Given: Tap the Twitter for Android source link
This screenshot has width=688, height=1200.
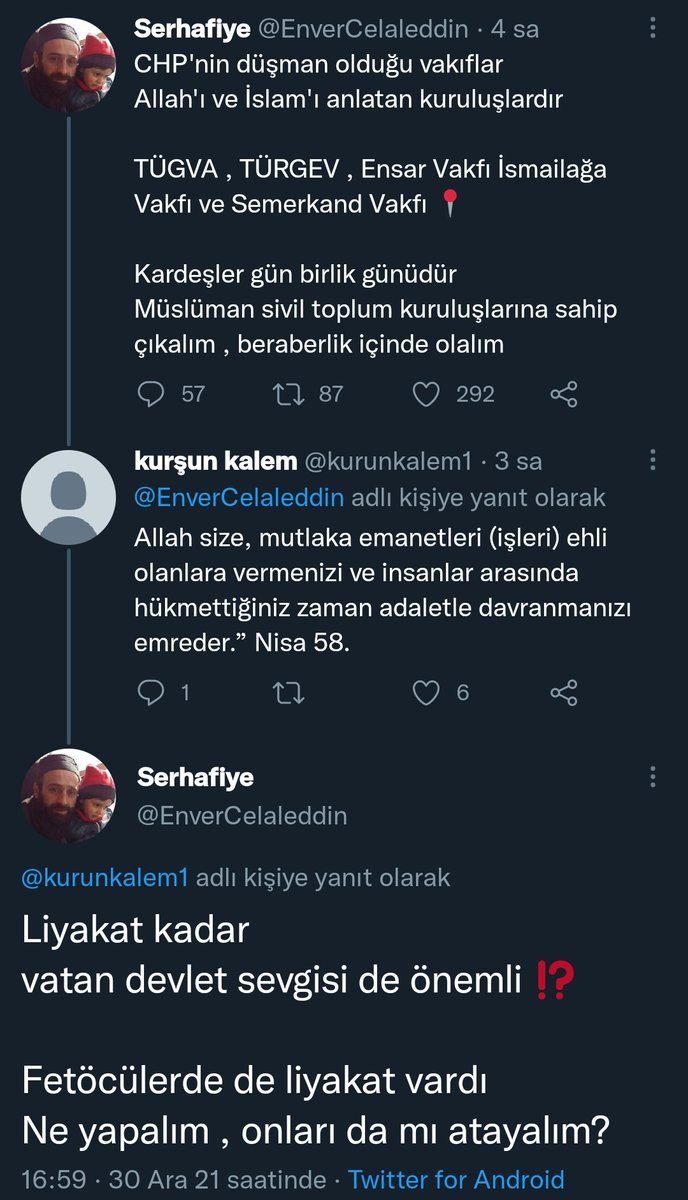Looking at the screenshot, I should pyautogui.click(x=456, y=1180).
